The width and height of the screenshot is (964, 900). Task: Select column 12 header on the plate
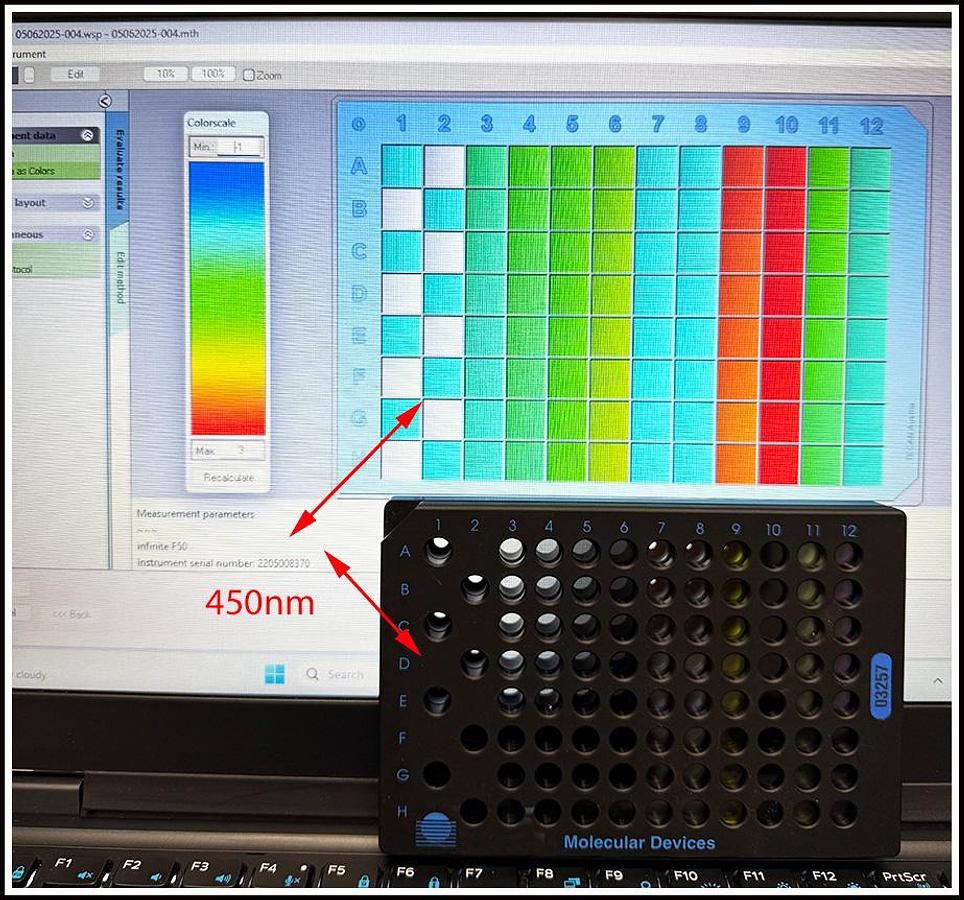871,125
